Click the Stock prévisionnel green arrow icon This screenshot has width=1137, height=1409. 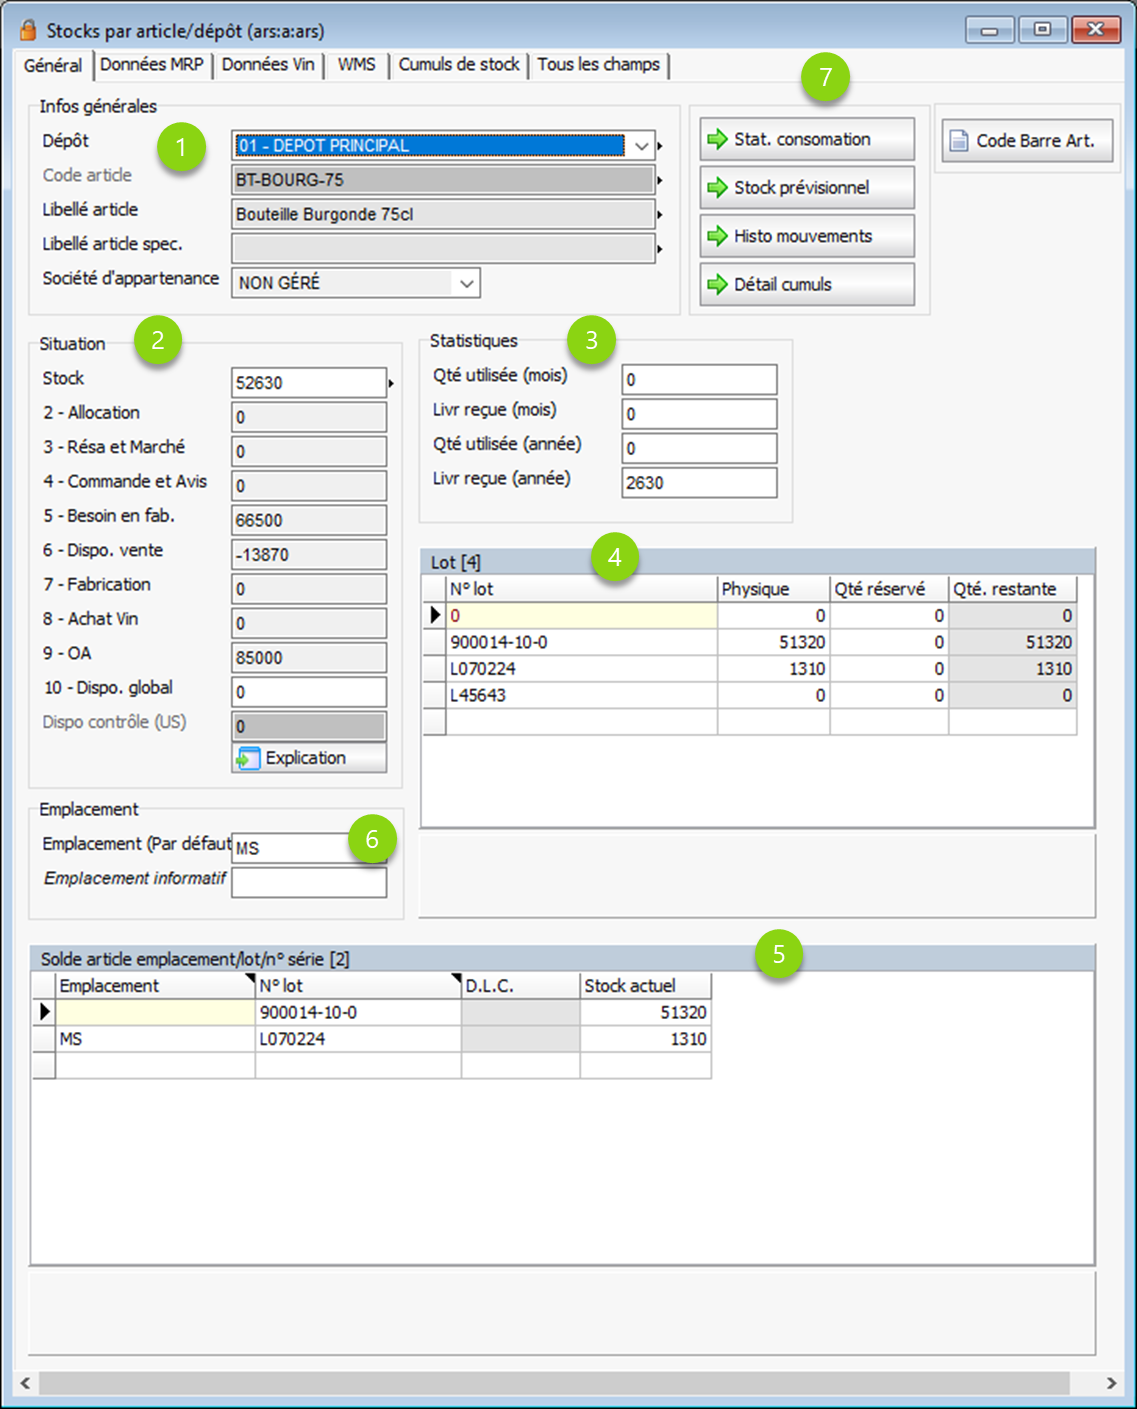[x=717, y=188]
